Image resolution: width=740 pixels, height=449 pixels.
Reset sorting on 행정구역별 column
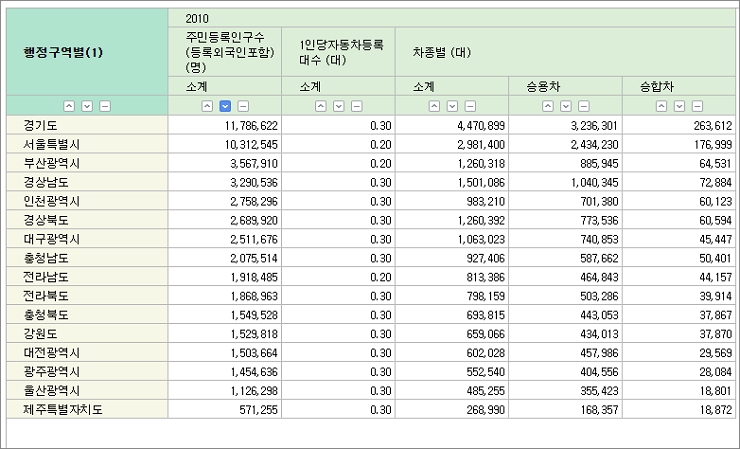pos(105,106)
